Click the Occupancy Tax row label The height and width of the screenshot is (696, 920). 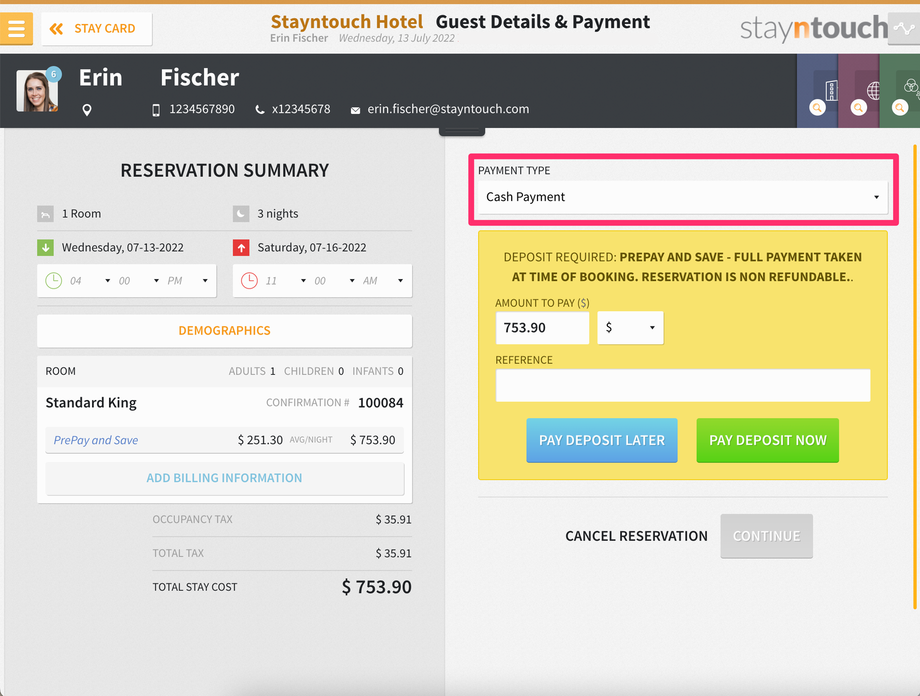[192, 519]
